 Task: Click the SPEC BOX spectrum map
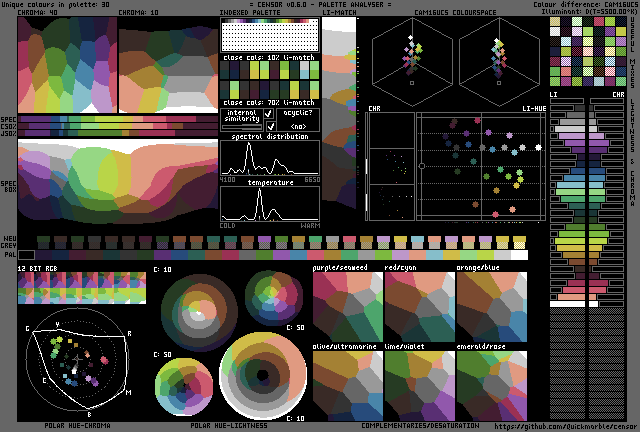(118, 182)
